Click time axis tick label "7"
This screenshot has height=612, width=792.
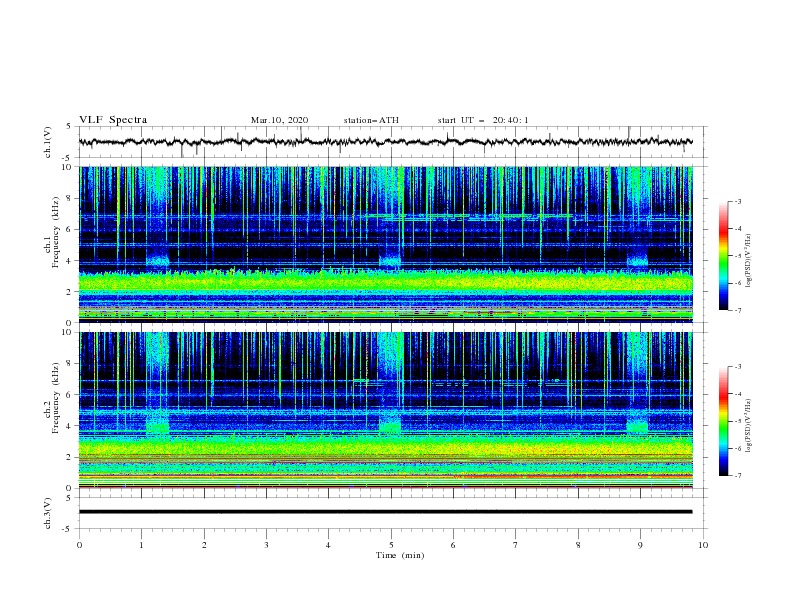pyautogui.click(x=516, y=545)
